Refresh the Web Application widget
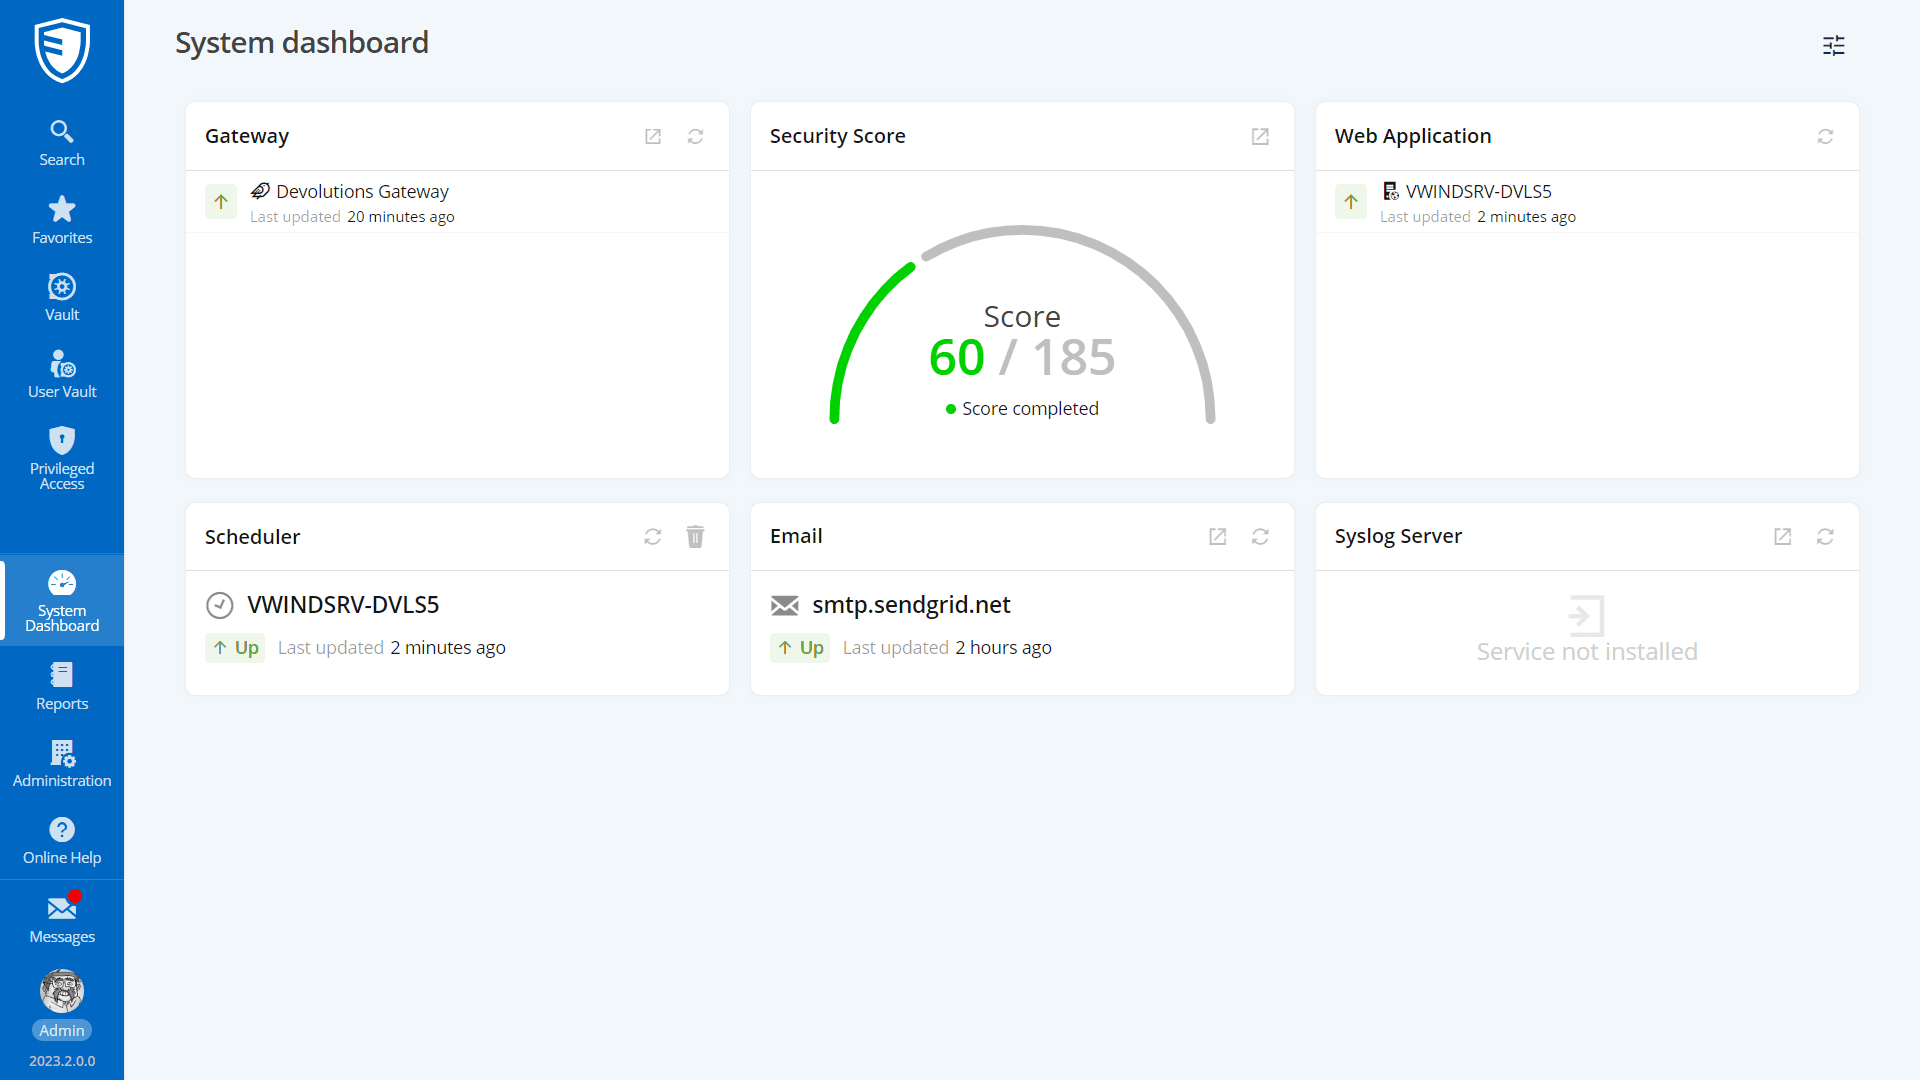Screen dimensions: 1920x1080 [1825, 136]
